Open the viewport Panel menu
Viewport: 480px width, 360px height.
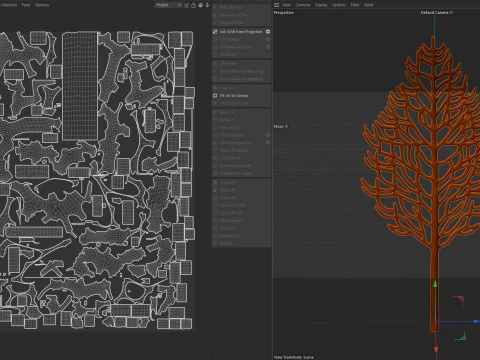[369, 5]
